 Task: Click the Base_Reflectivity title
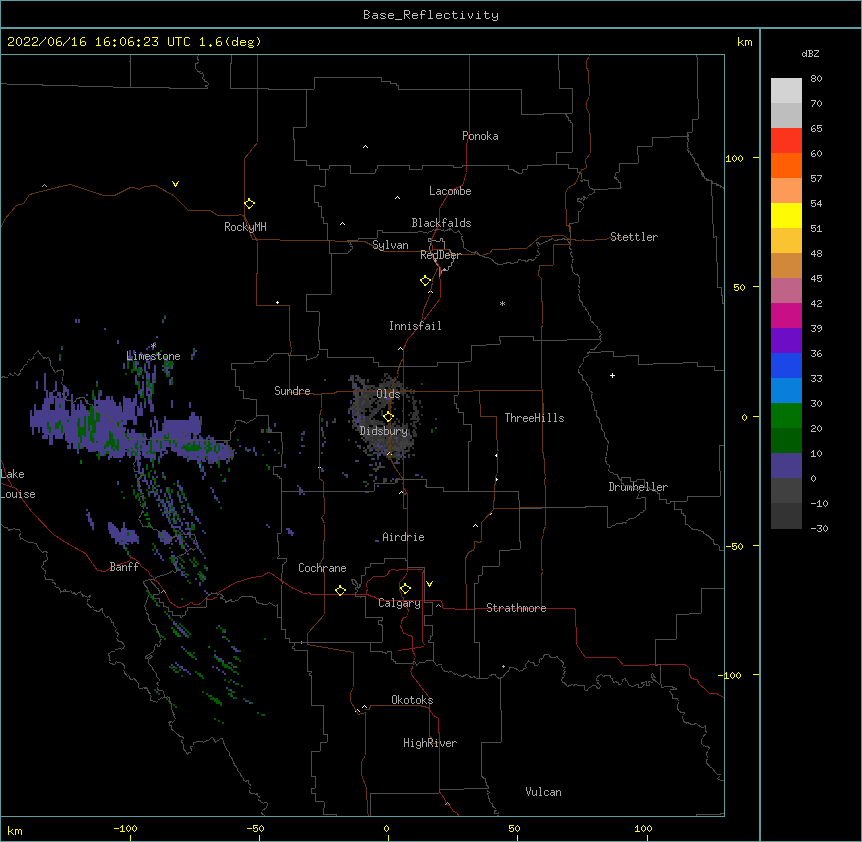[x=431, y=15]
